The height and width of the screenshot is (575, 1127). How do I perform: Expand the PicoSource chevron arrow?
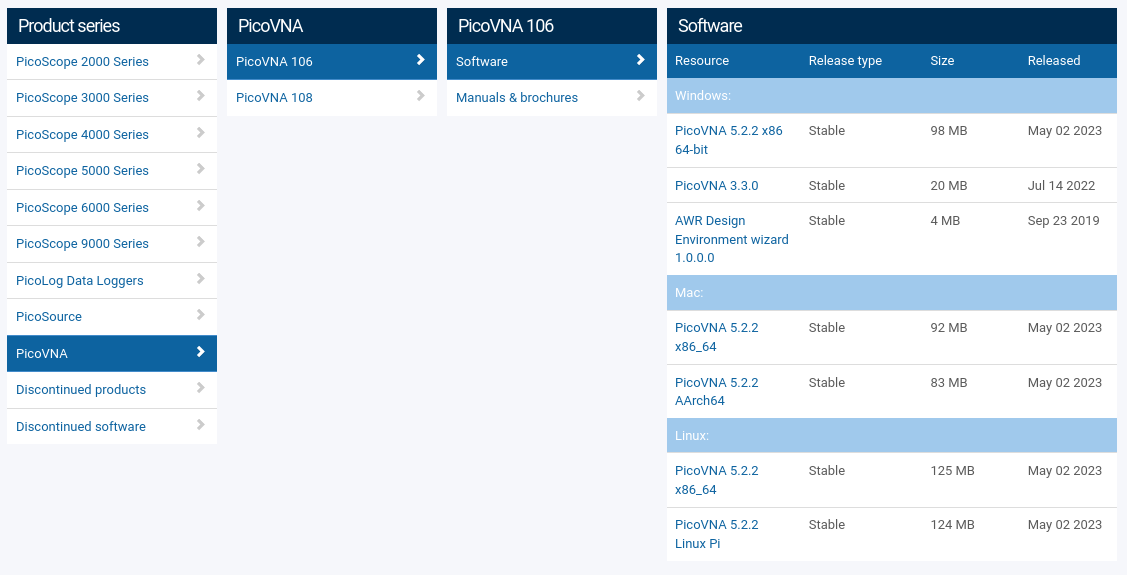[201, 315]
